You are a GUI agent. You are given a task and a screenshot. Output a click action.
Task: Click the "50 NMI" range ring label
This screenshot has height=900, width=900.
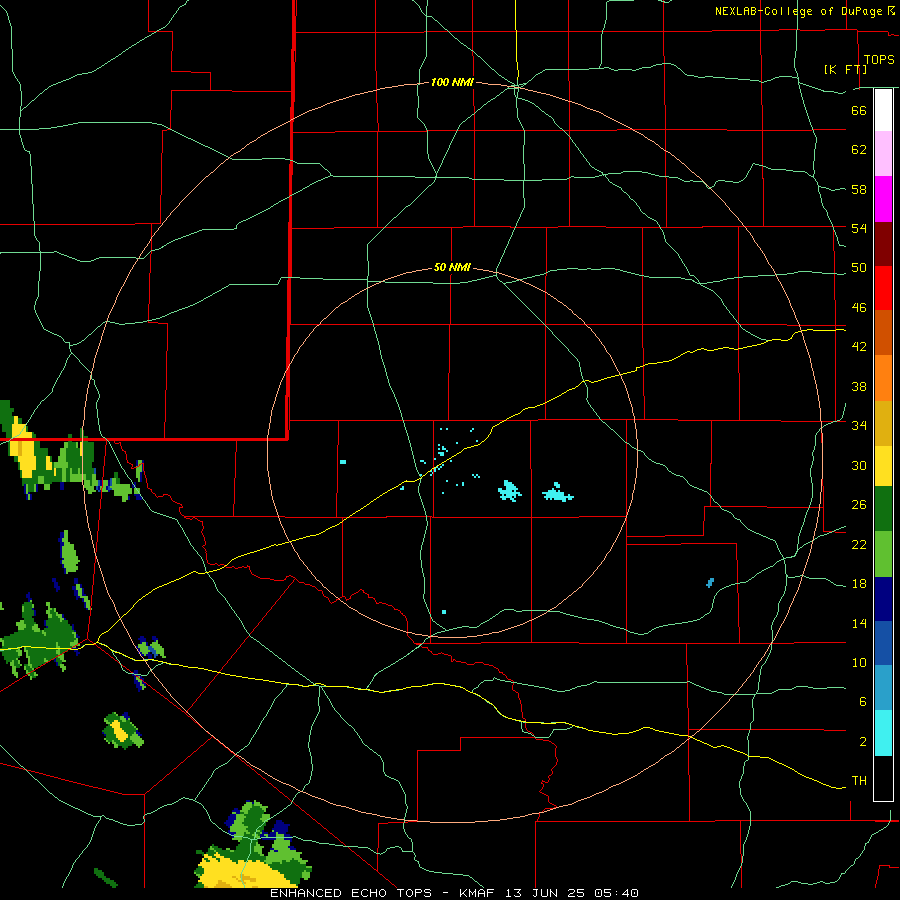tap(452, 267)
